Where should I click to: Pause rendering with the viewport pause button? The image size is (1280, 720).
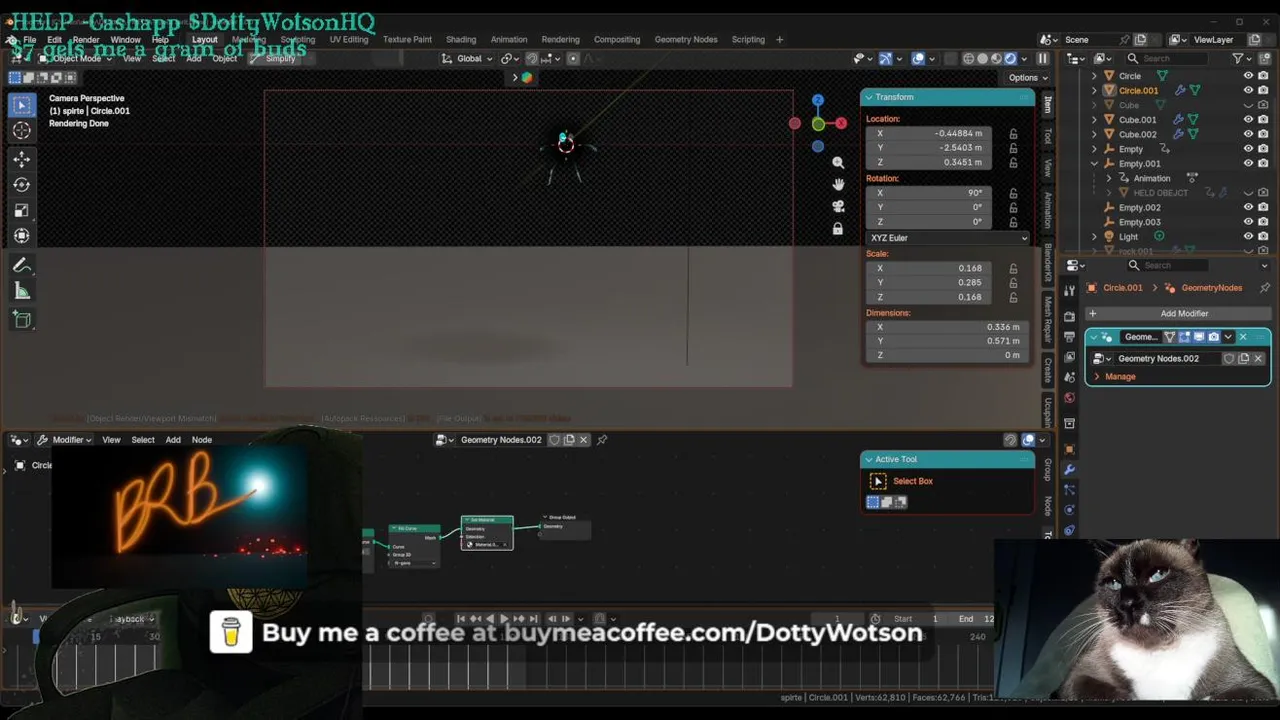click(x=1043, y=59)
